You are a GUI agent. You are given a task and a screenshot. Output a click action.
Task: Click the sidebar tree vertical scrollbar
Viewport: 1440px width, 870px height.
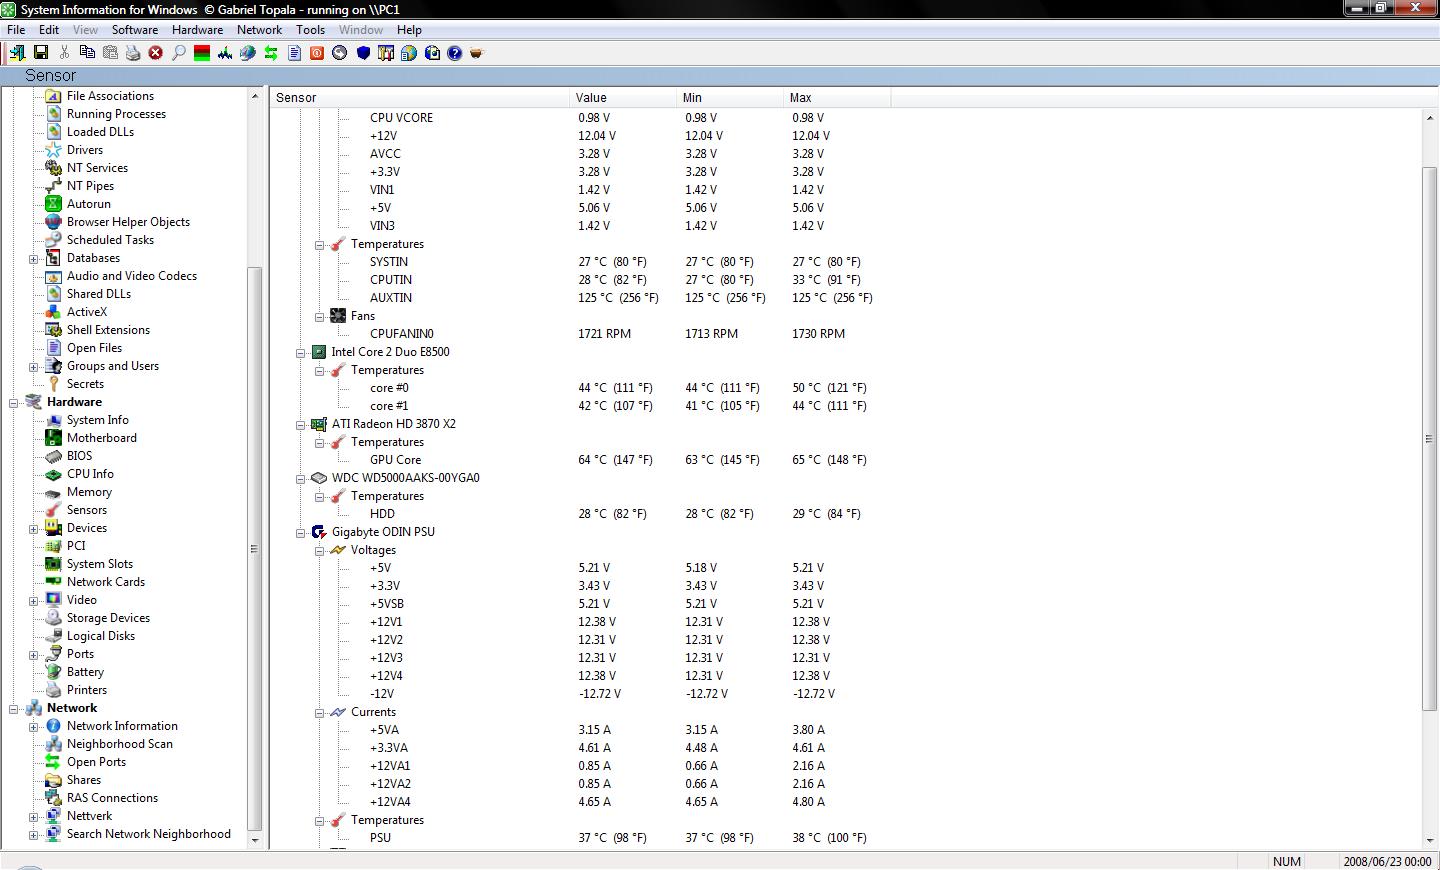tap(254, 548)
